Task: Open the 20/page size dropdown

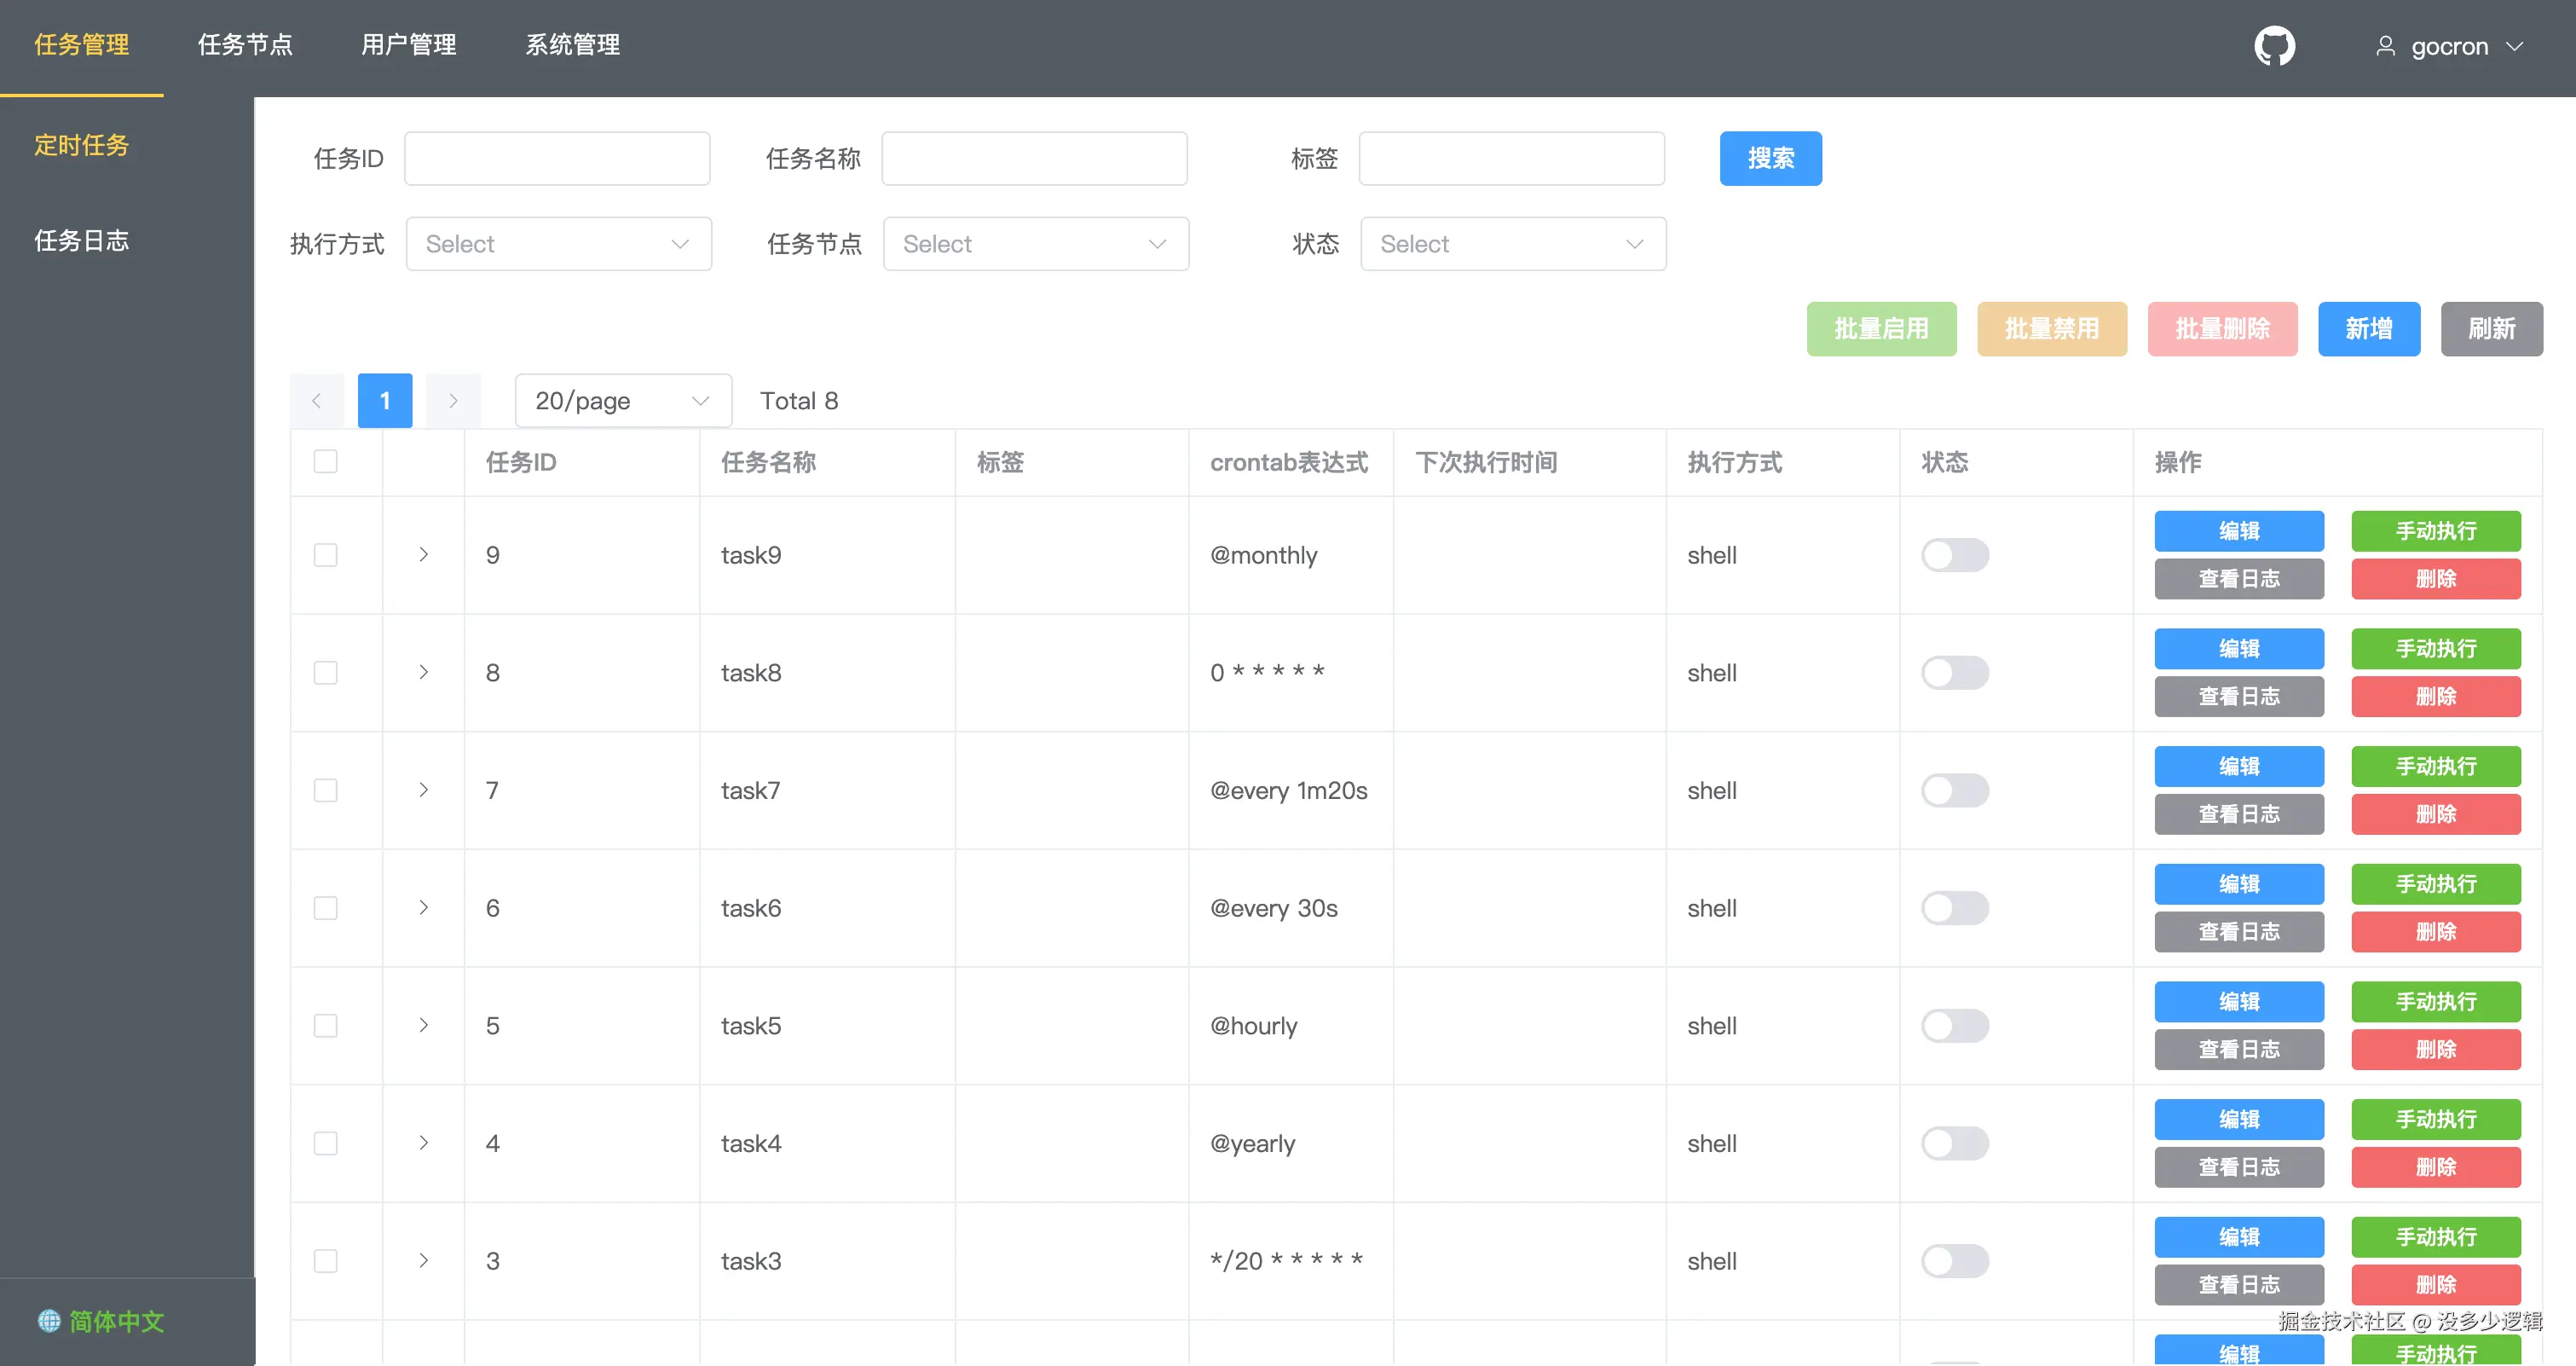Action: click(622, 401)
